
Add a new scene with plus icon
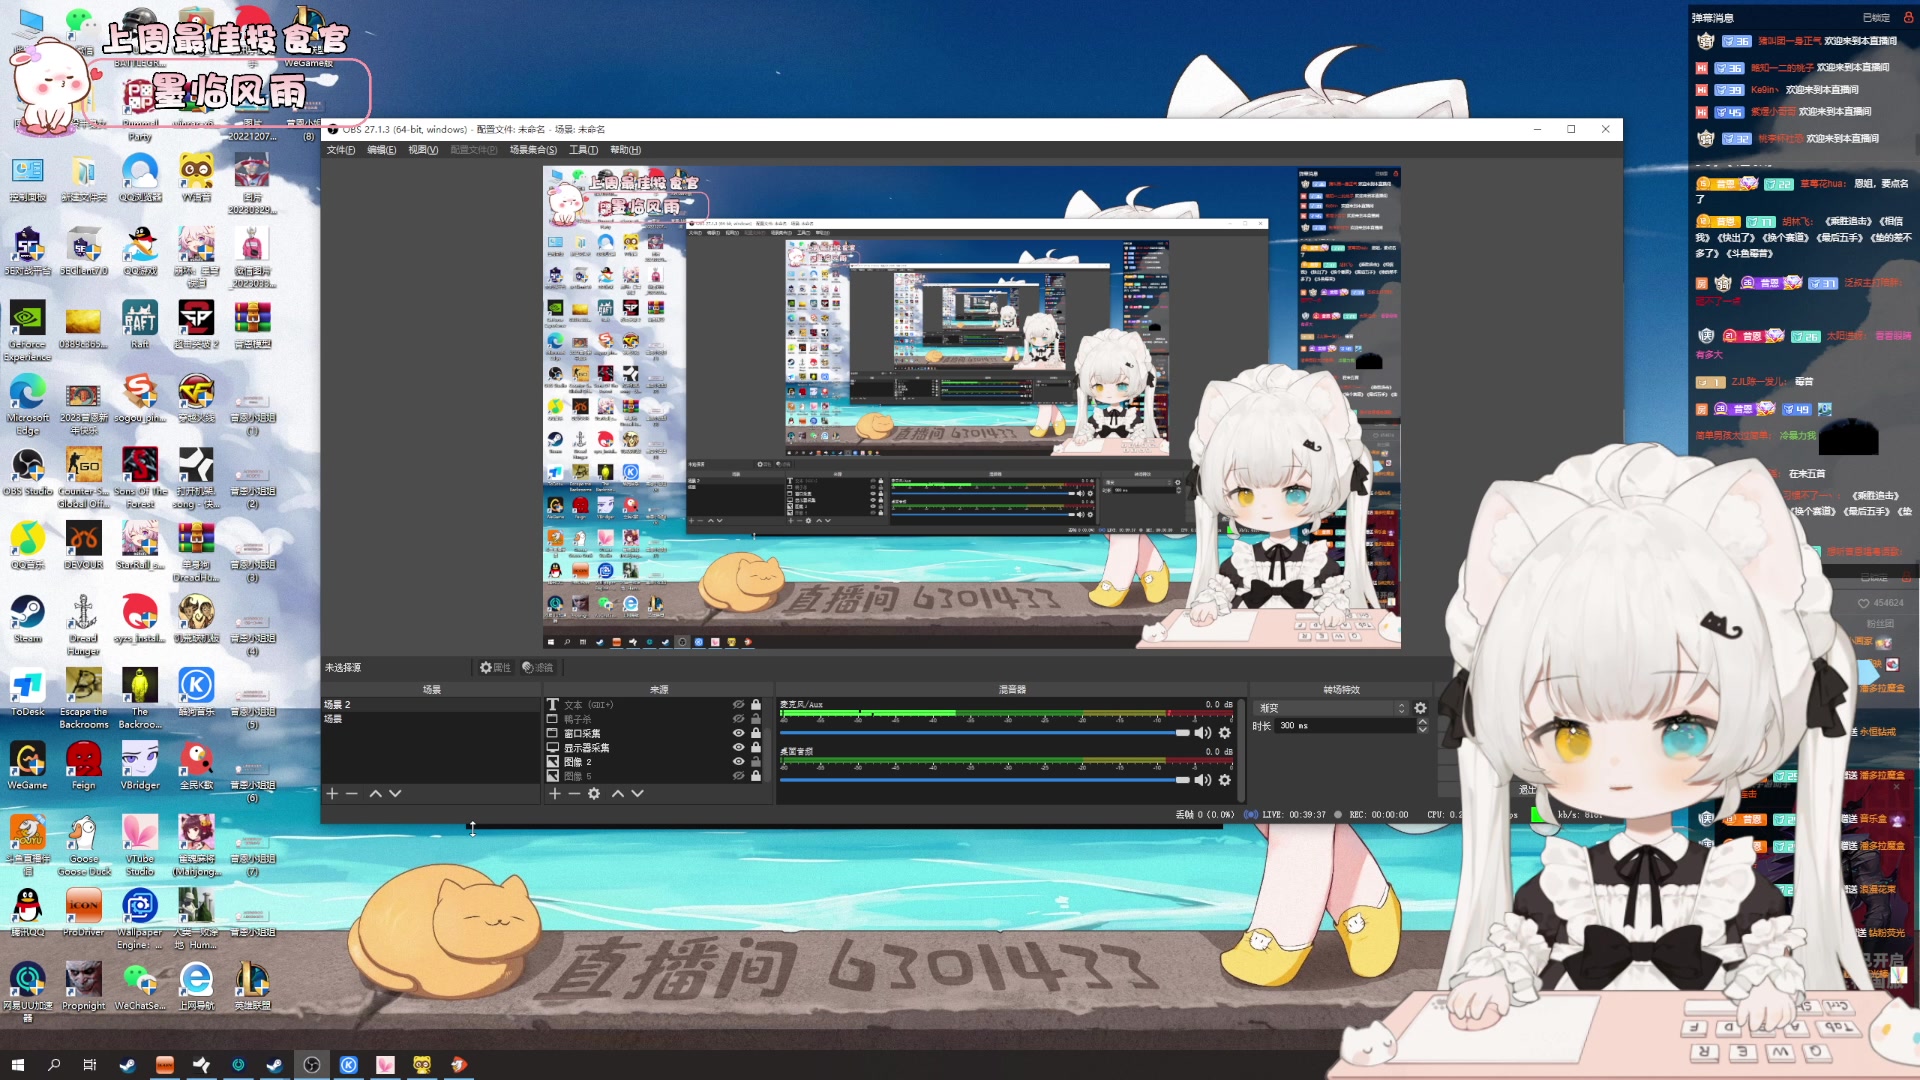coord(332,793)
